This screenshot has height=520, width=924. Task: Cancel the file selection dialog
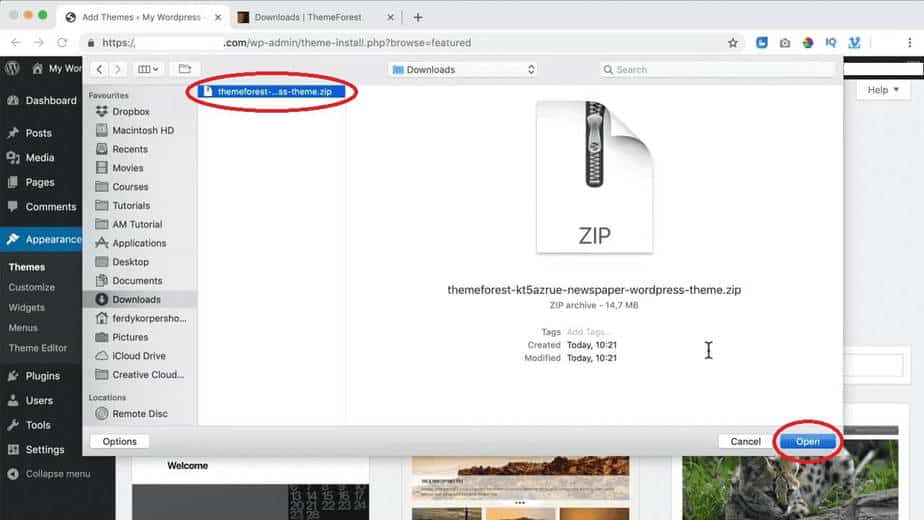click(745, 441)
